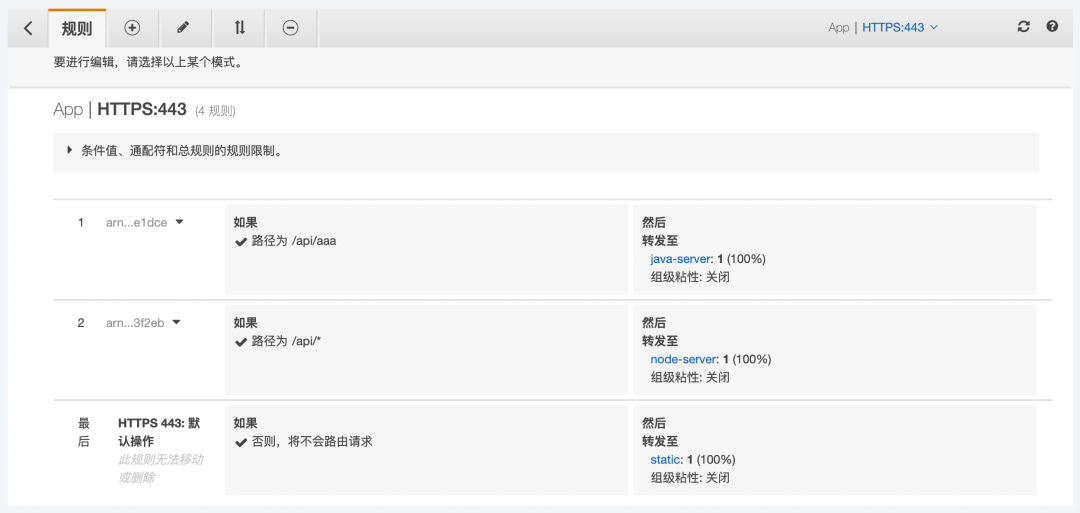Click the HTTPS 443: 默认操作 rule label
This screenshot has height=513, width=1080.
tap(159, 432)
